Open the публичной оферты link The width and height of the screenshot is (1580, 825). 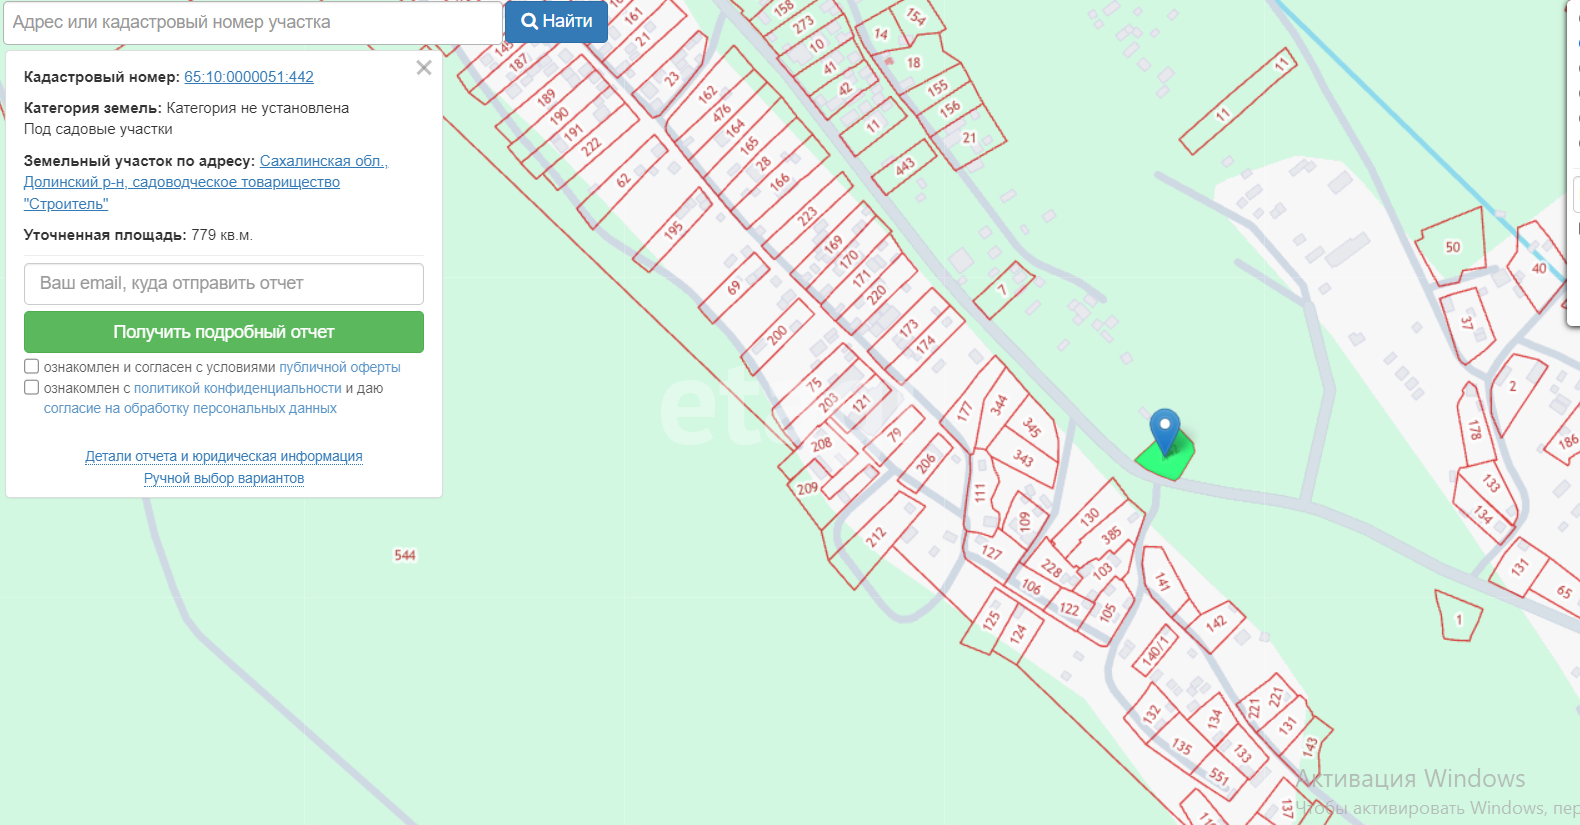339,367
